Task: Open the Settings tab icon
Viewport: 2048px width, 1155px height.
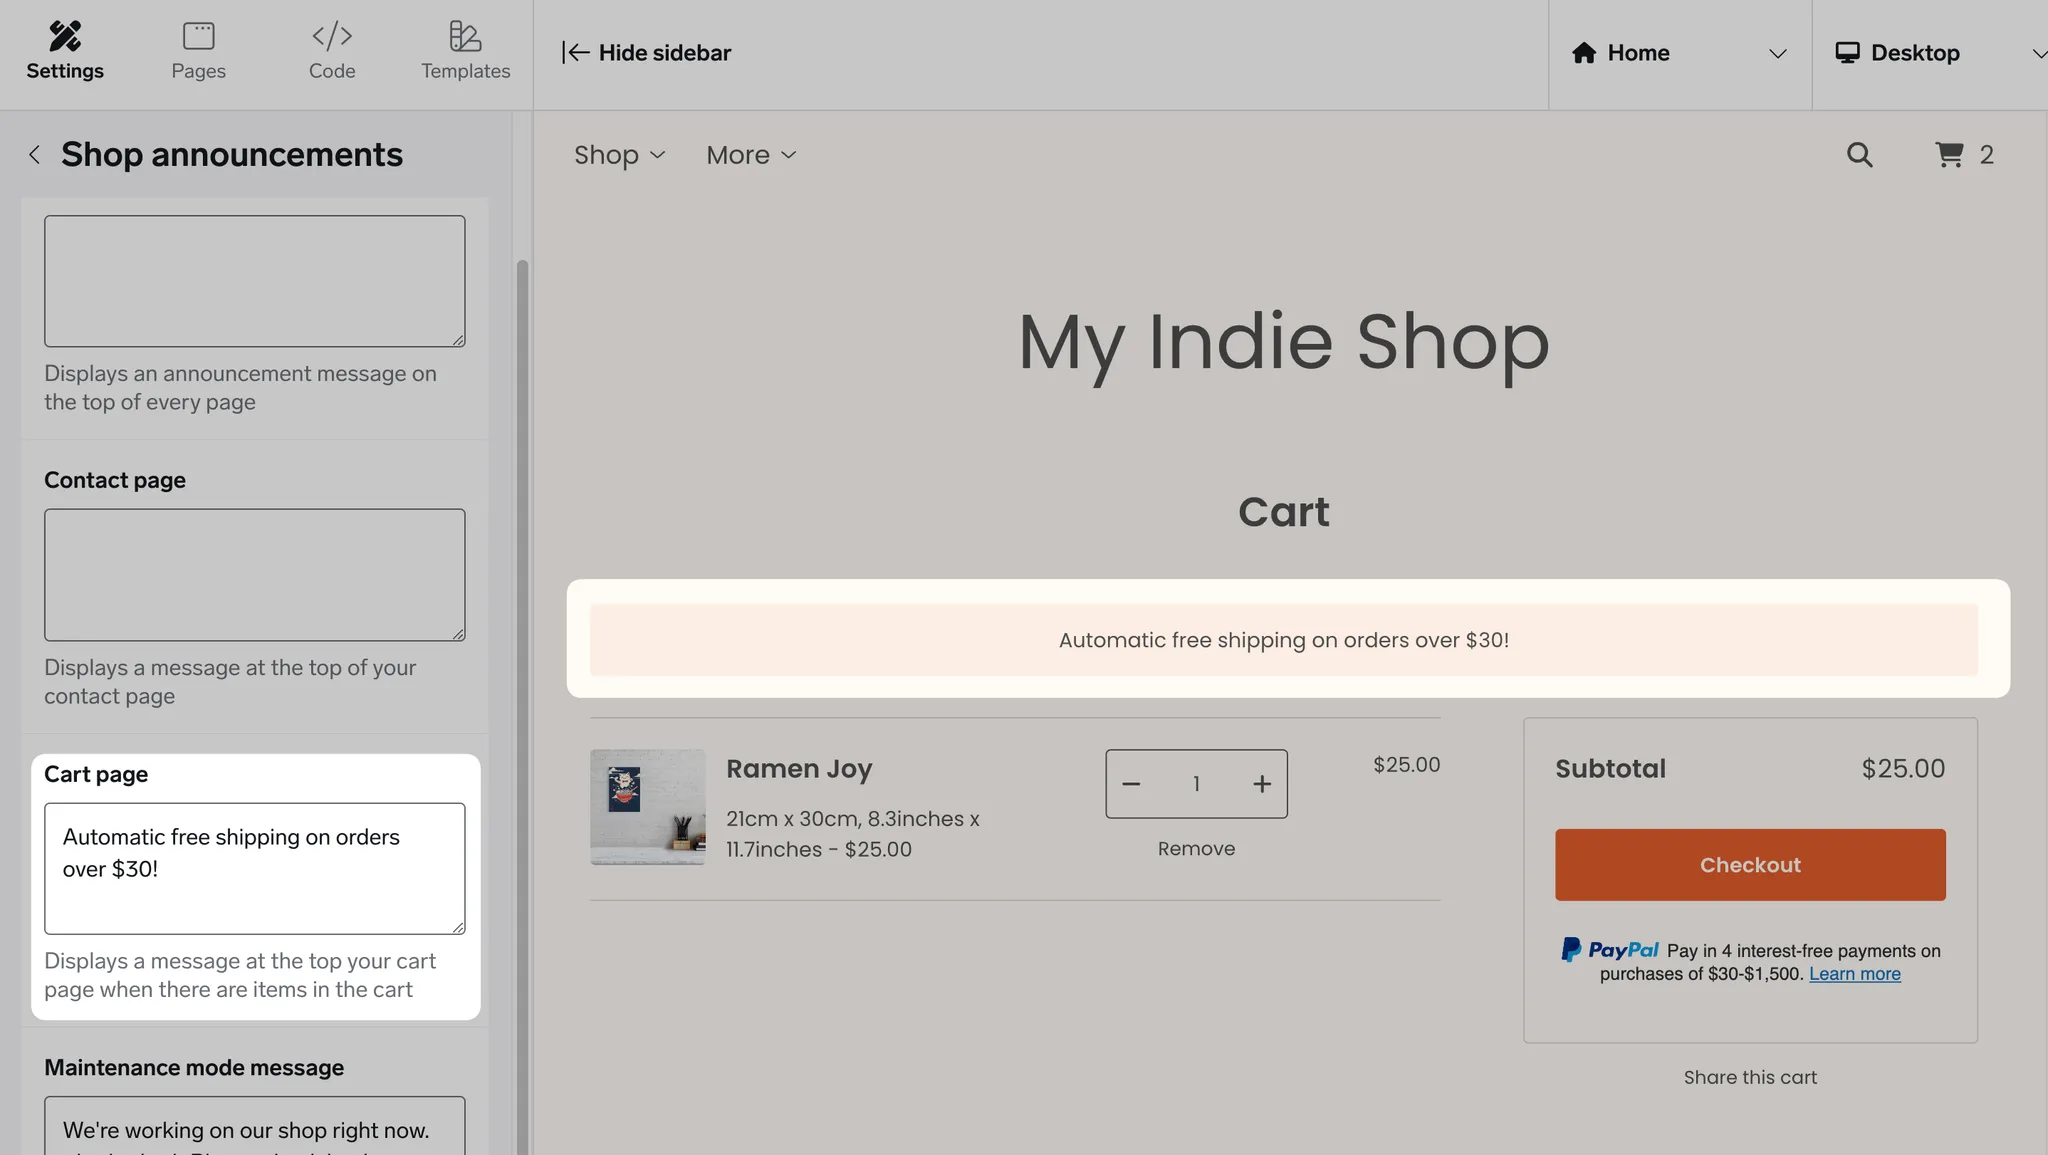Action: (65, 37)
